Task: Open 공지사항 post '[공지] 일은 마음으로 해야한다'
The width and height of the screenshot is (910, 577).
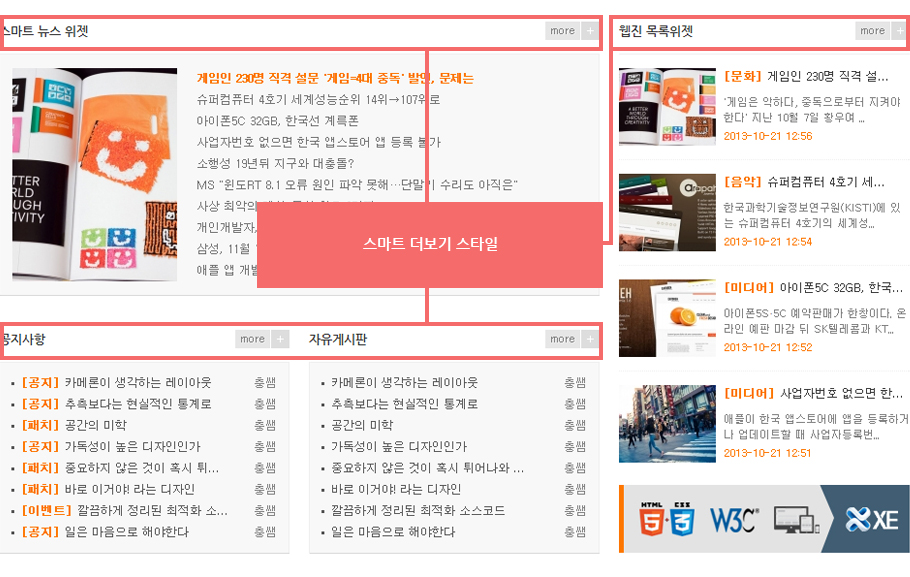Action: 106,532
